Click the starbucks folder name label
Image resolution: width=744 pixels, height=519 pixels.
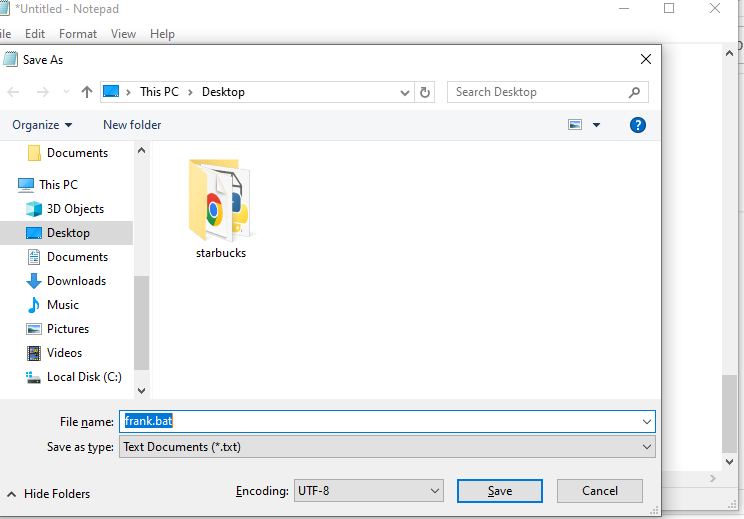221,253
